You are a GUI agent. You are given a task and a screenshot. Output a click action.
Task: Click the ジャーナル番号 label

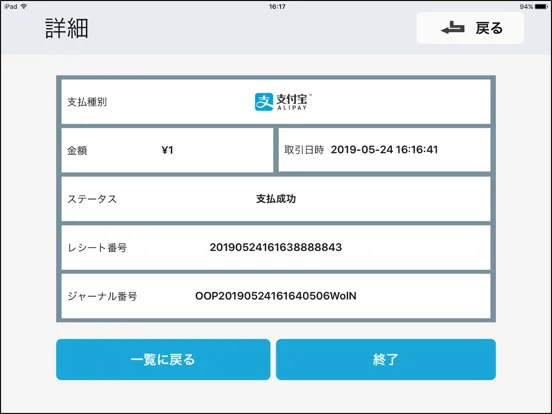pyautogui.click(x=102, y=296)
